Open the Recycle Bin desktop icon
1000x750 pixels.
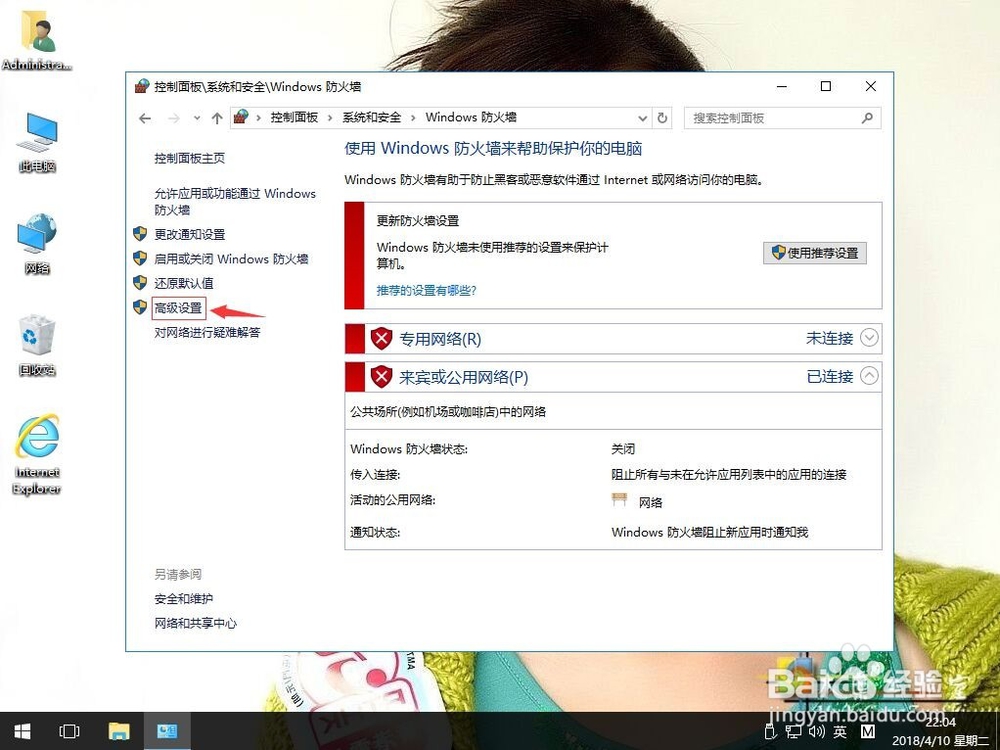[37, 346]
